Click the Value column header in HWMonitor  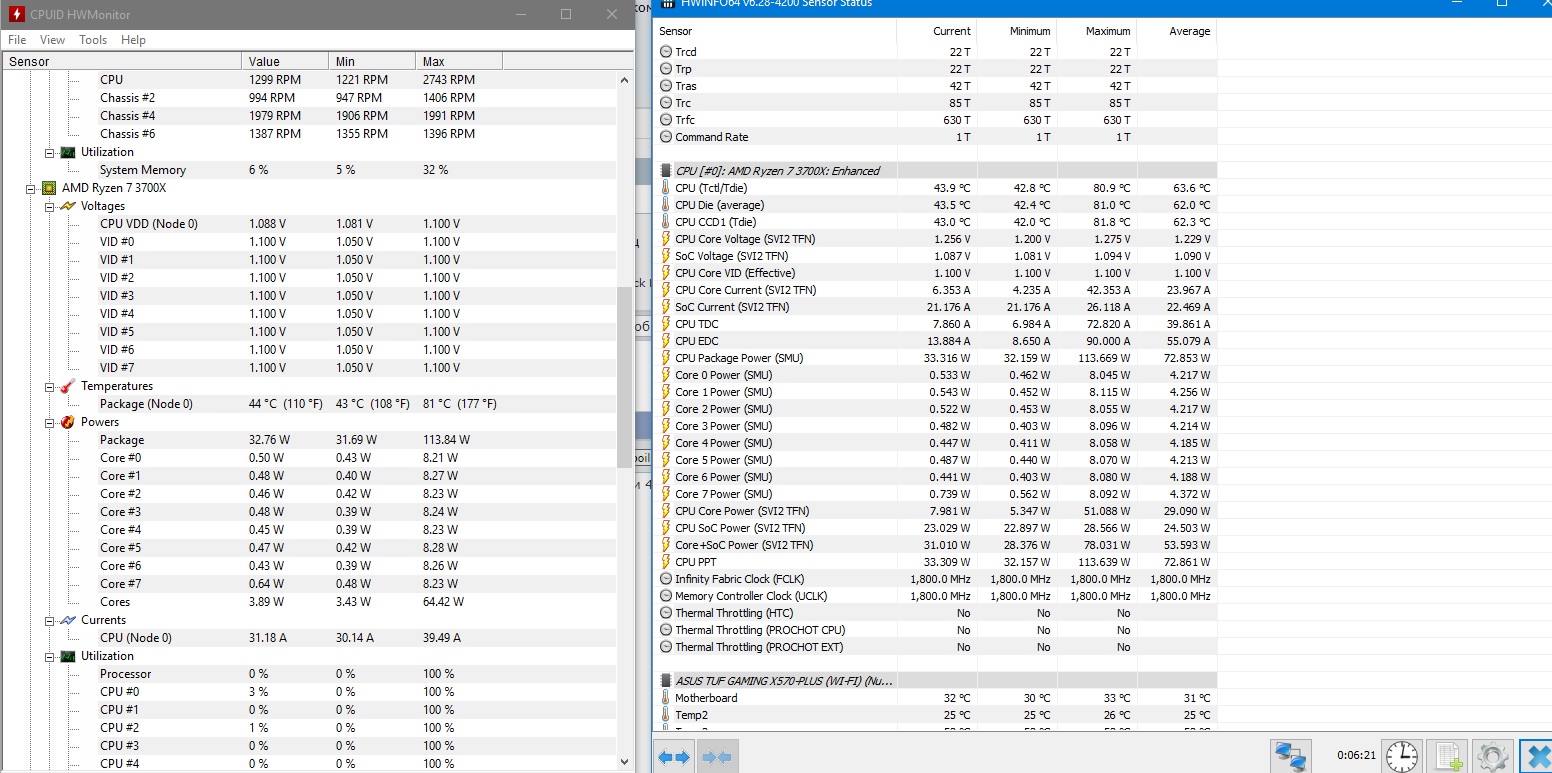pyautogui.click(x=285, y=61)
